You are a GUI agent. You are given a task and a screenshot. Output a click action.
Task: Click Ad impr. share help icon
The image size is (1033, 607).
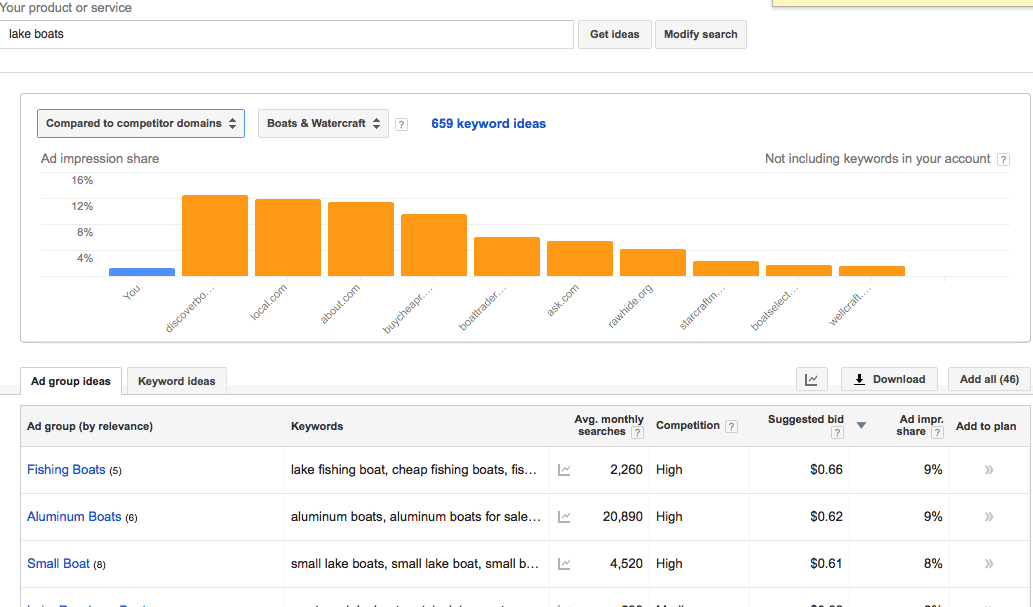(x=937, y=433)
